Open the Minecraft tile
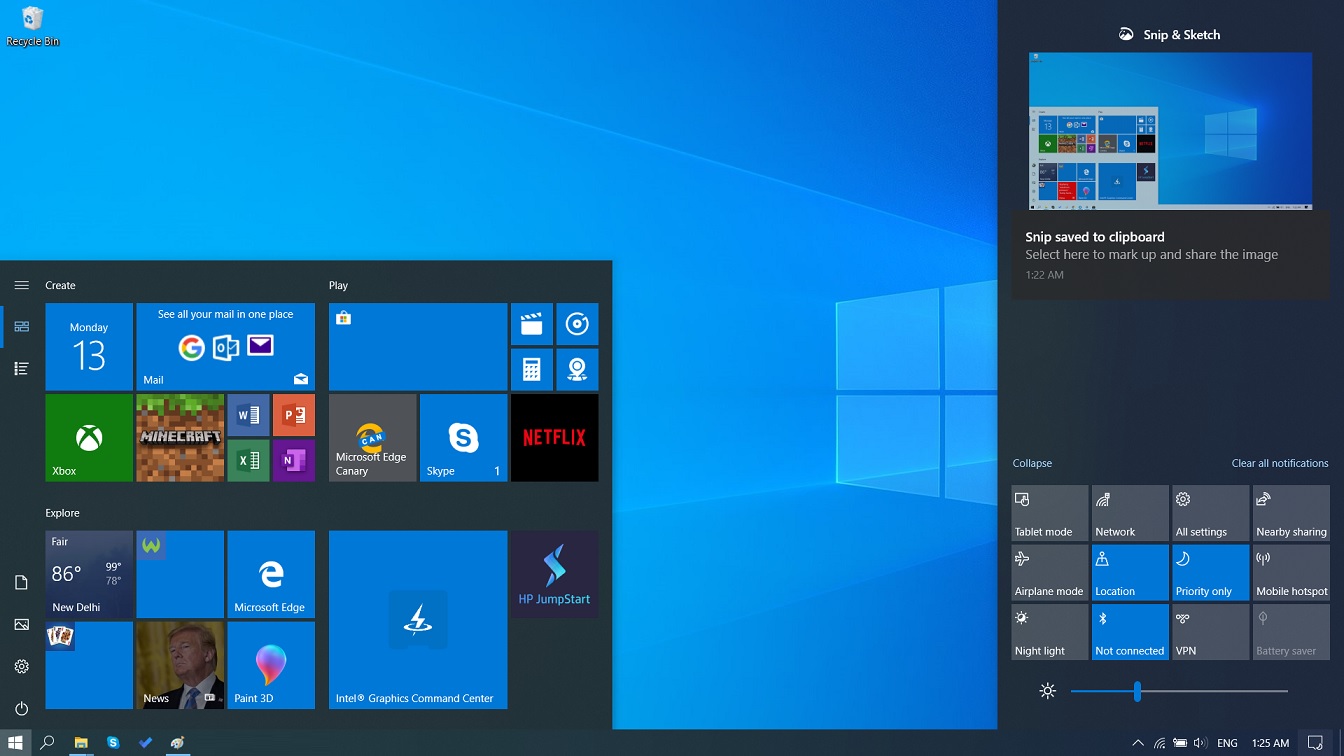The height and width of the screenshot is (756, 1344). tap(180, 437)
